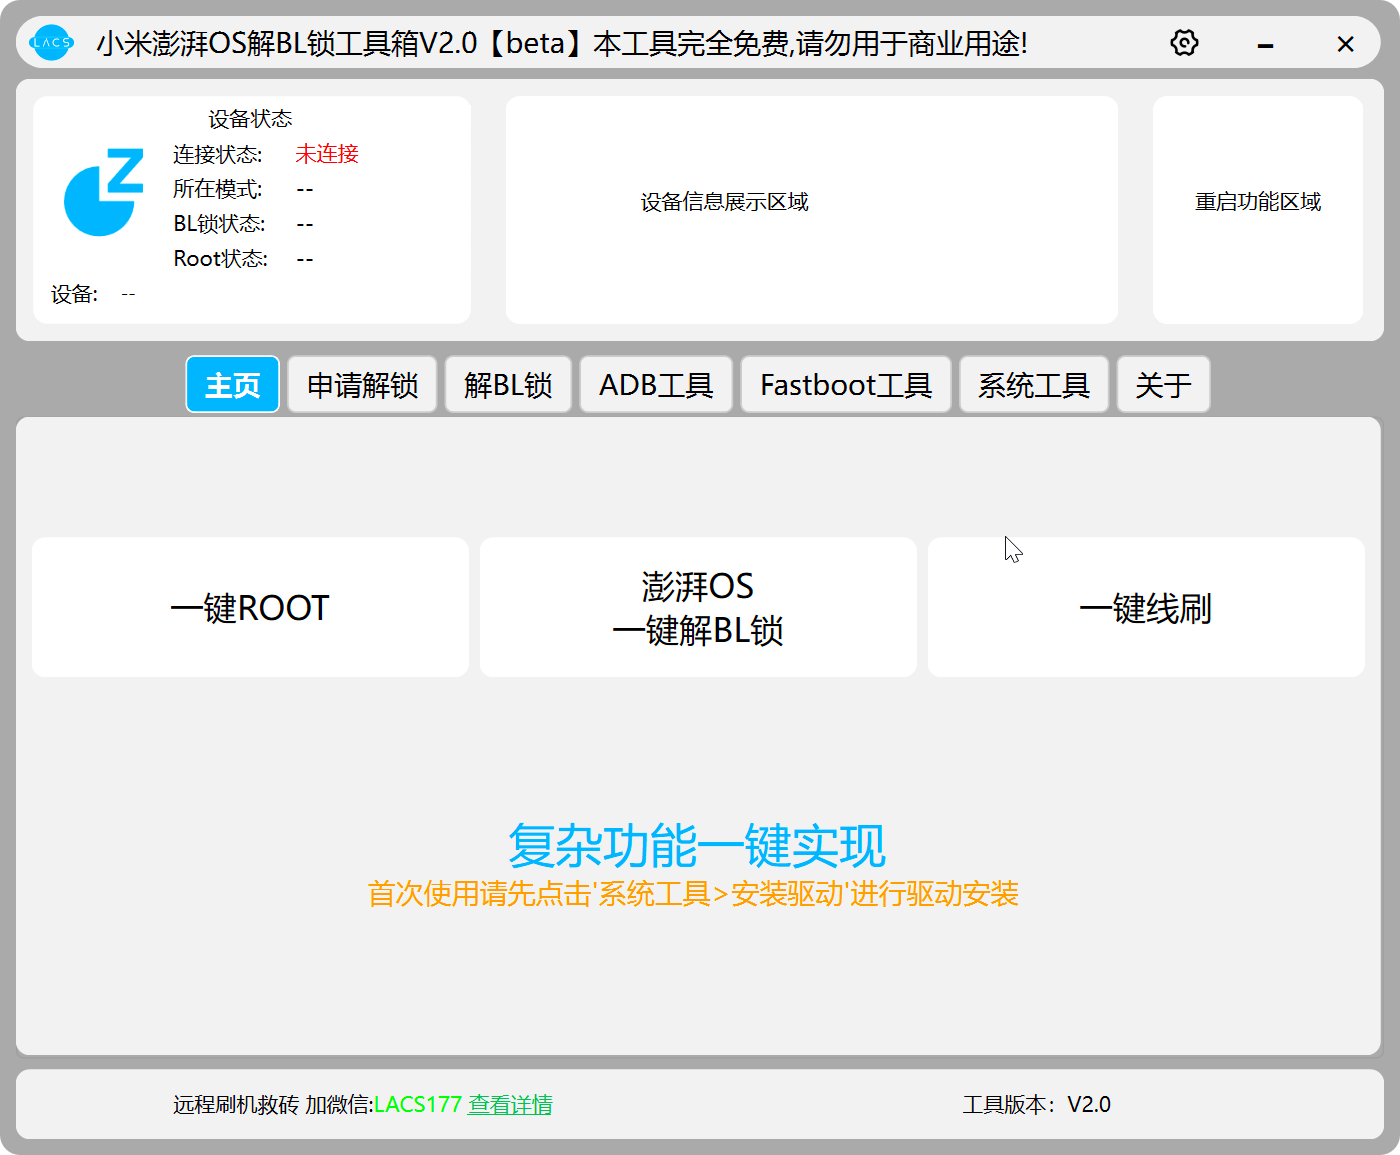1400x1155 pixels.
Task: Select the ADB工具 tab
Action: pos(656,385)
